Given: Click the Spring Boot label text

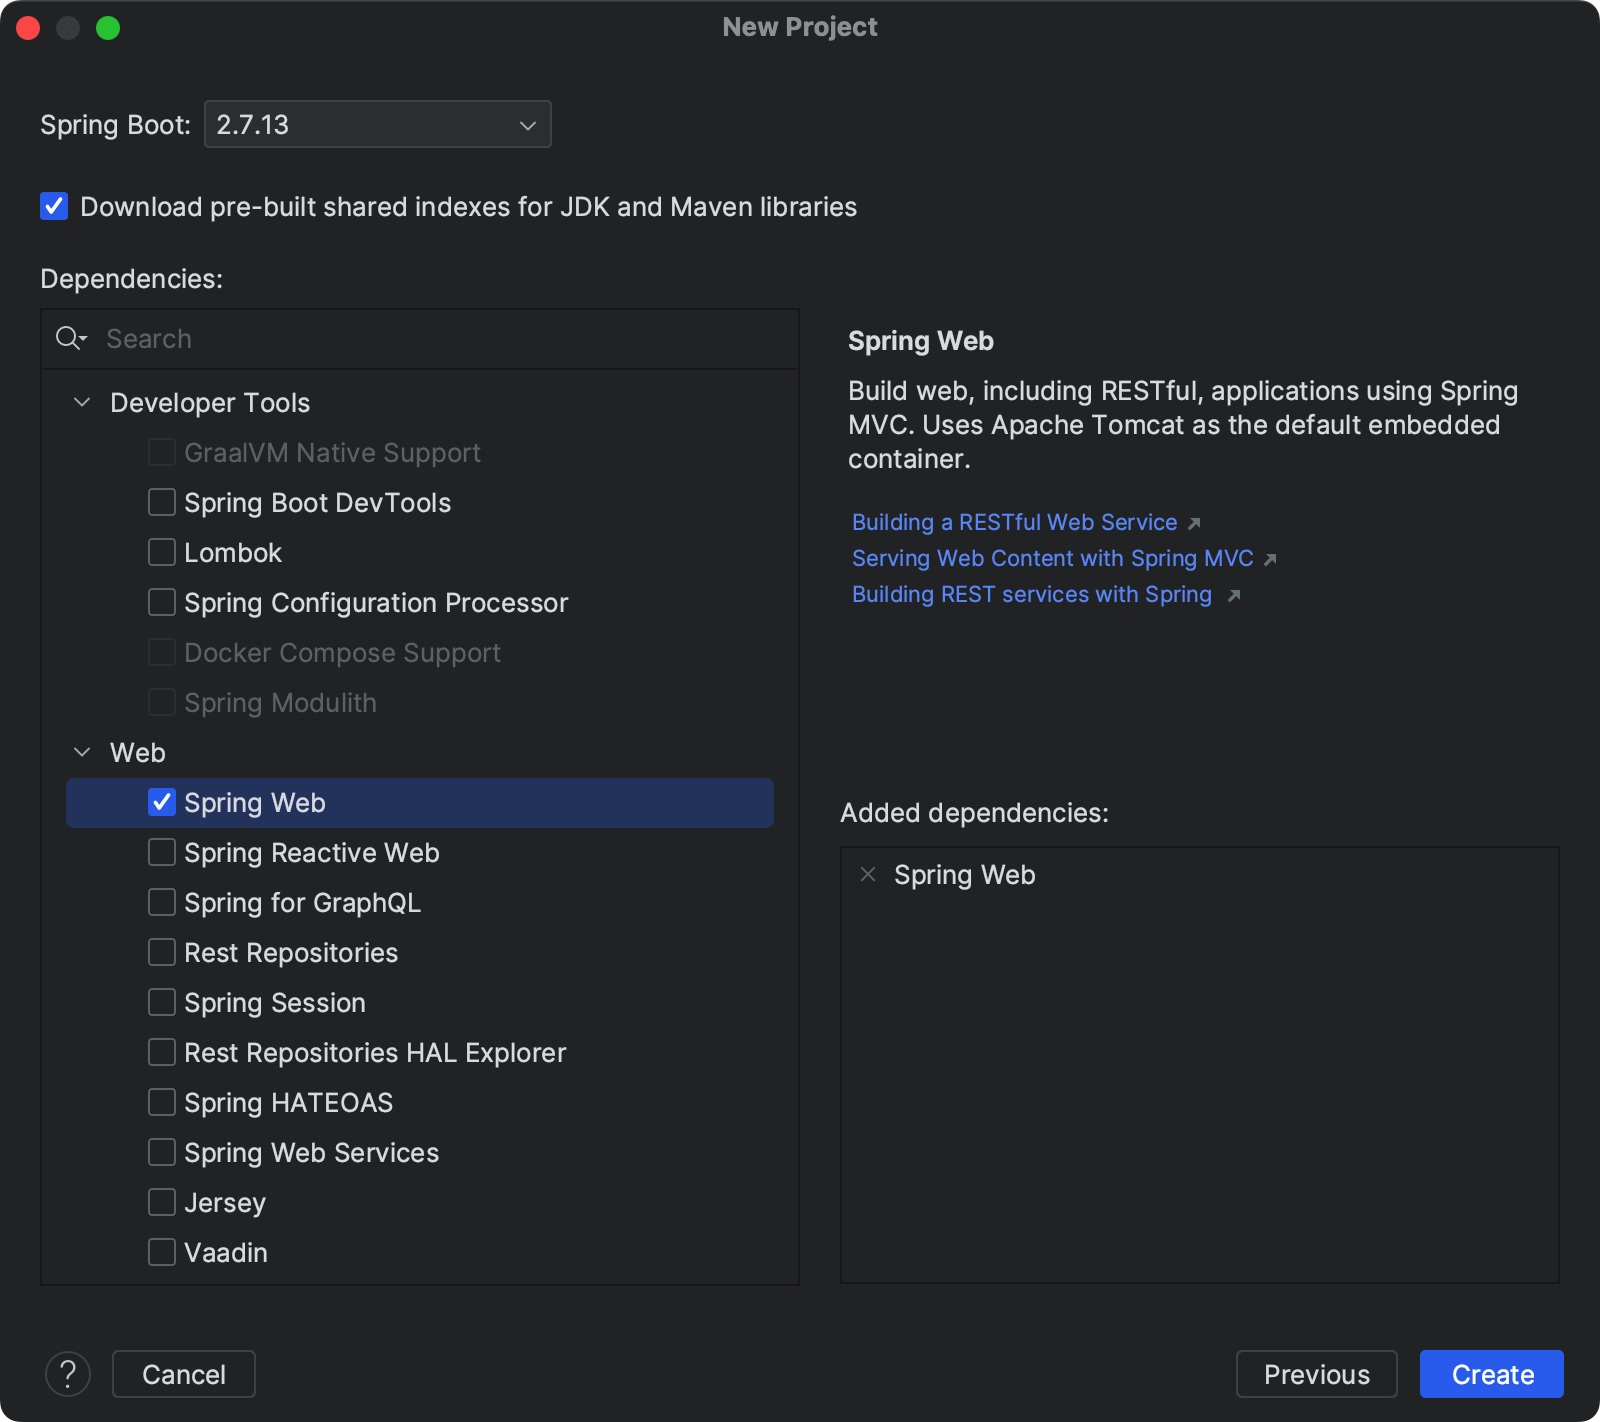Looking at the screenshot, I should coord(115,125).
